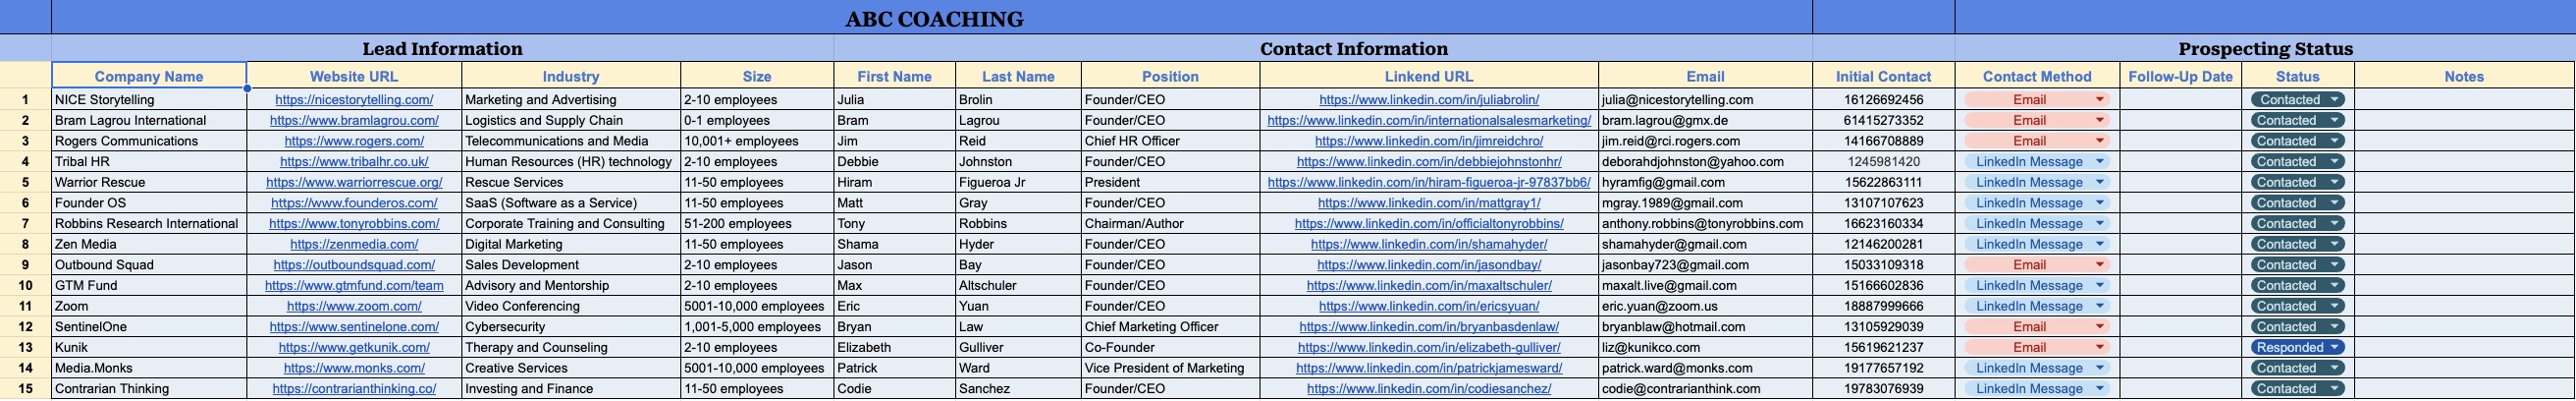Screen dimensions: 2576x401
Task: Select the cell containing liz@kunikco.com
Action: (x=1704, y=348)
